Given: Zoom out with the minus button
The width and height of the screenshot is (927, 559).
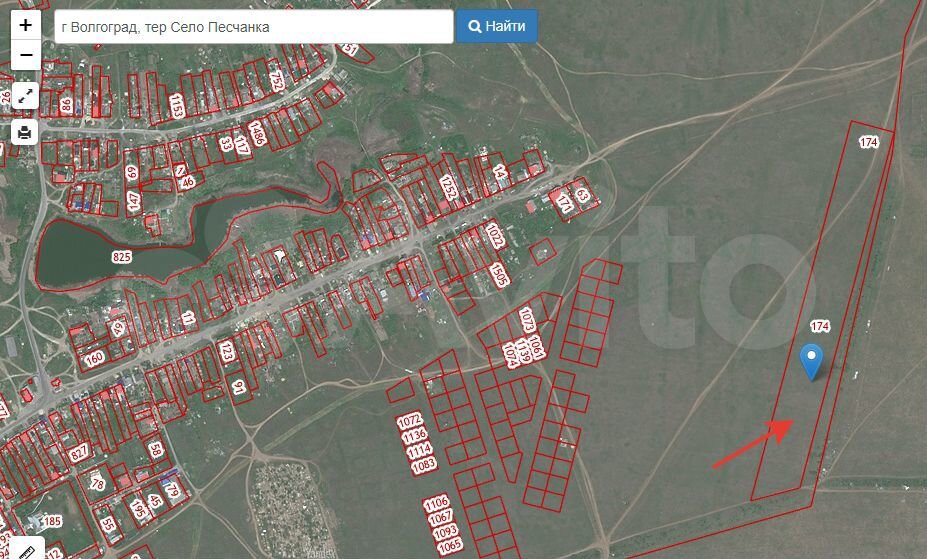Looking at the screenshot, I should click(x=26, y=55).
